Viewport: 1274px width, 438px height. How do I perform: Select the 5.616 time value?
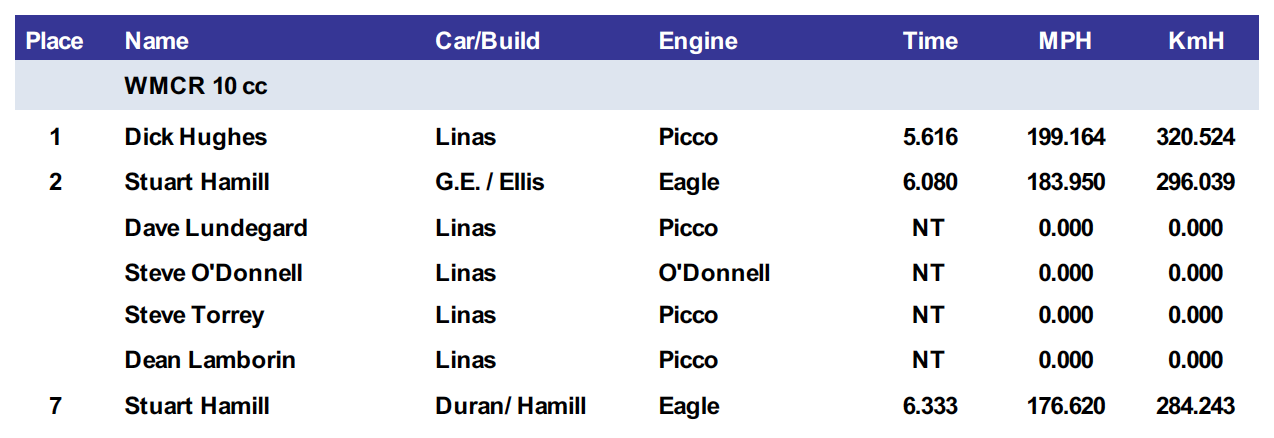(x=930, y=137)
